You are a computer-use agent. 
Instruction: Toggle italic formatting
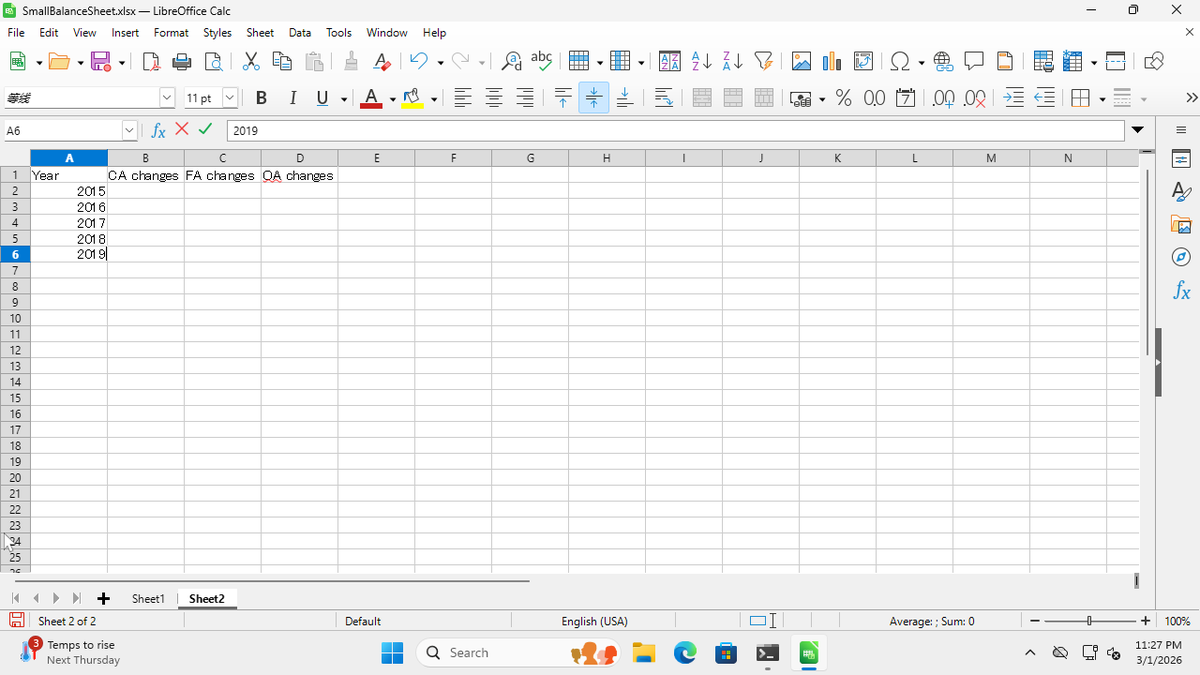(x=293, y=98)
